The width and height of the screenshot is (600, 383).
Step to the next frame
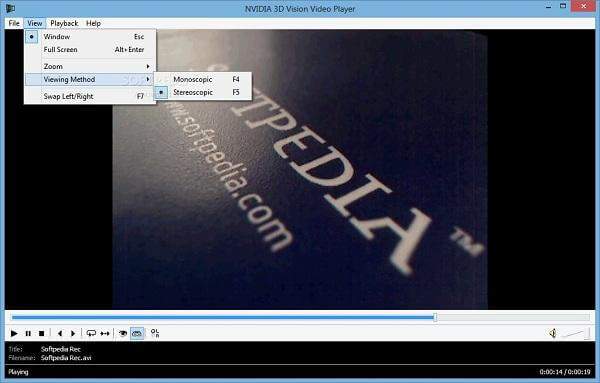click(73, 334)
